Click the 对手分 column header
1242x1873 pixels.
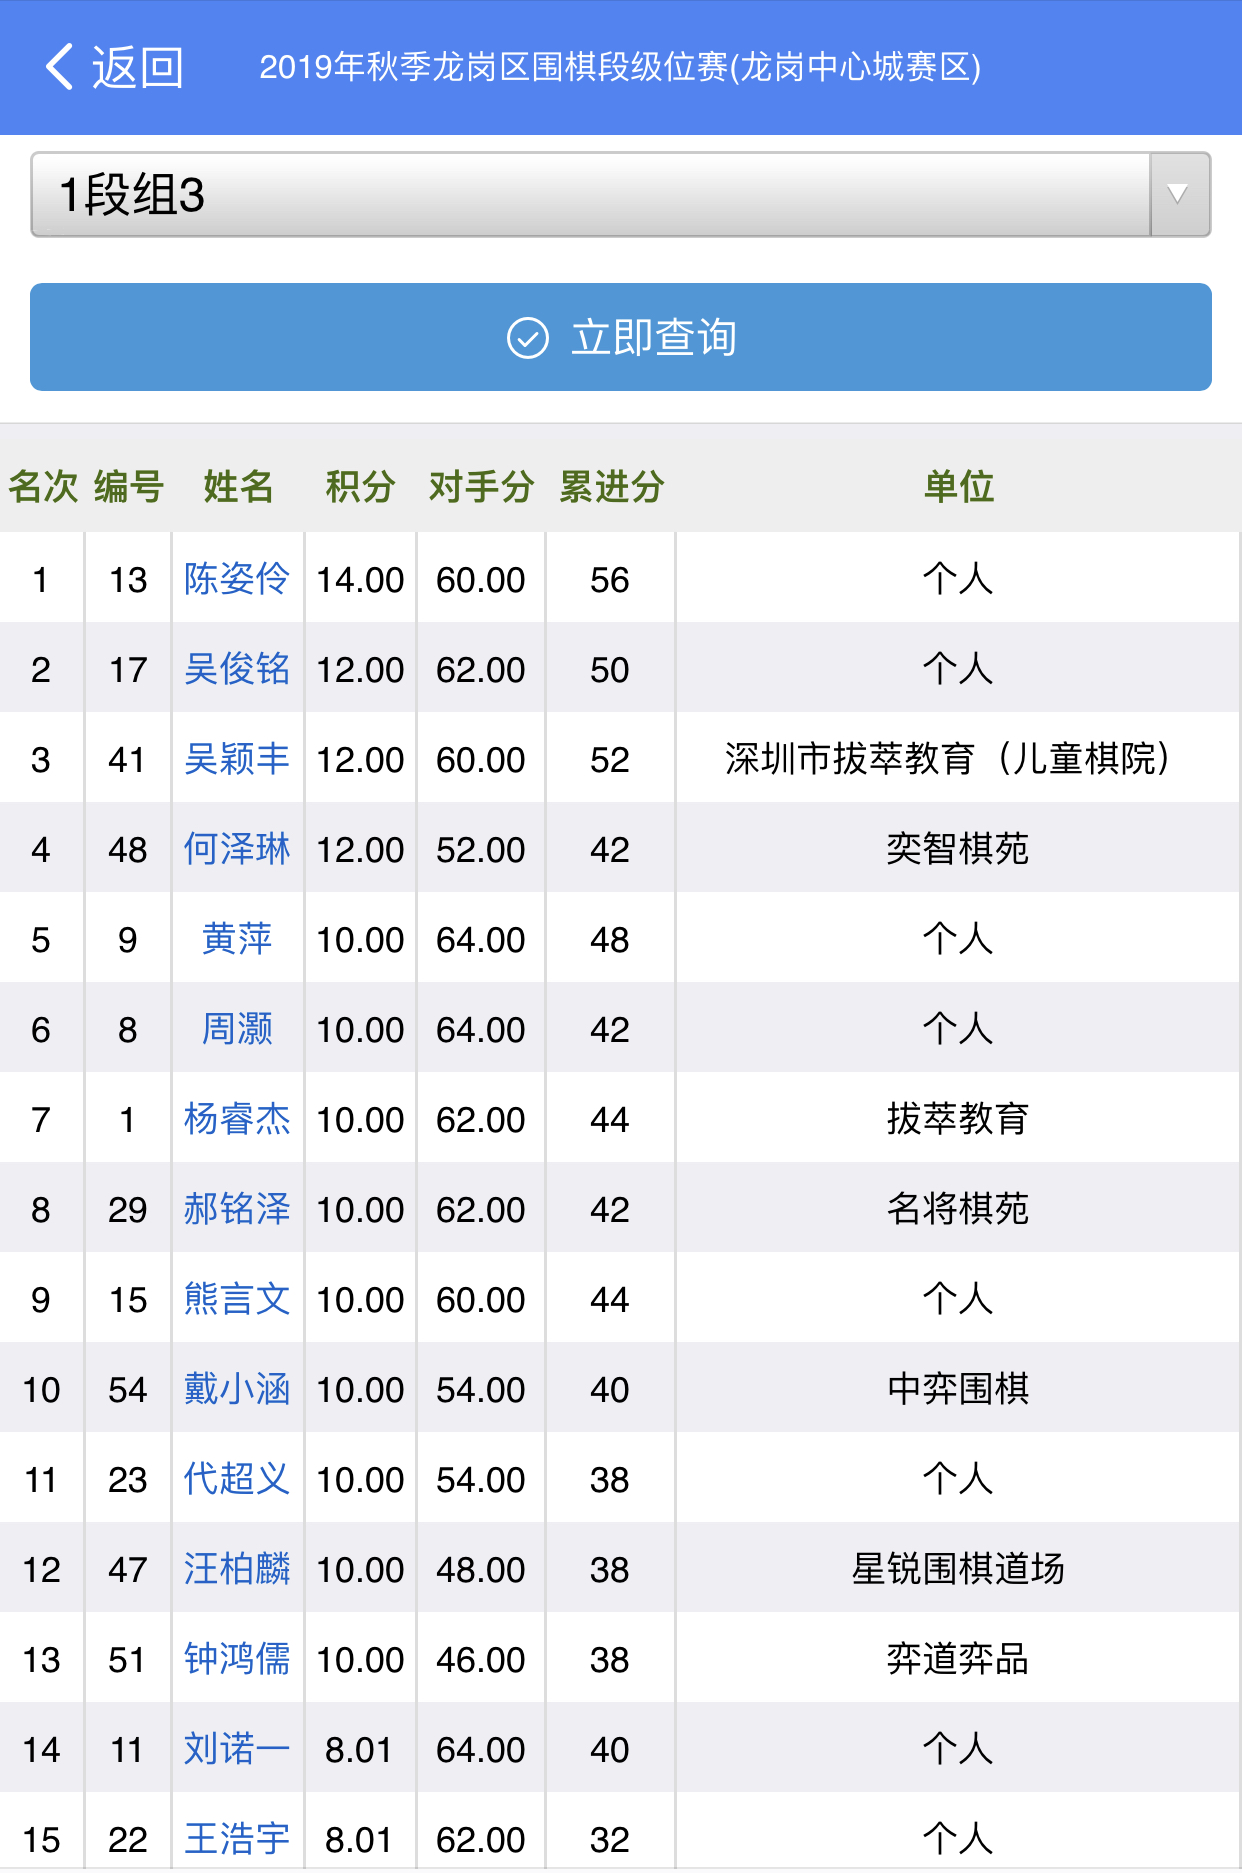pos(481,487)
